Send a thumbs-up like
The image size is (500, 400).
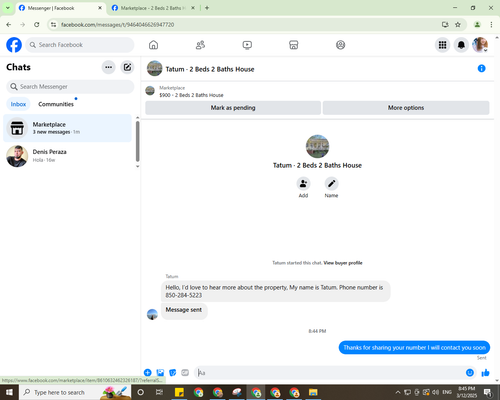485,373
